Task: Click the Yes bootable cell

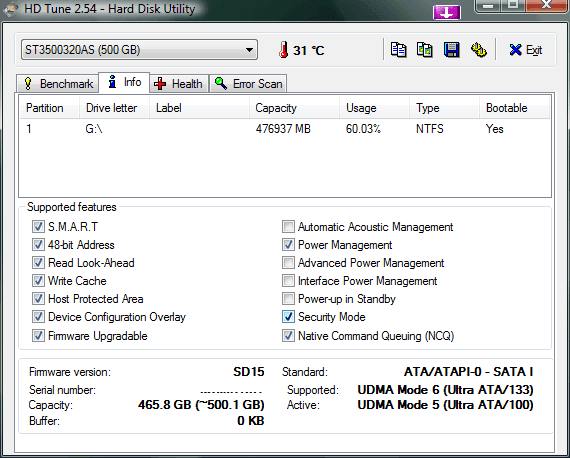Action: pyautogui.click(x=495, y=129)
